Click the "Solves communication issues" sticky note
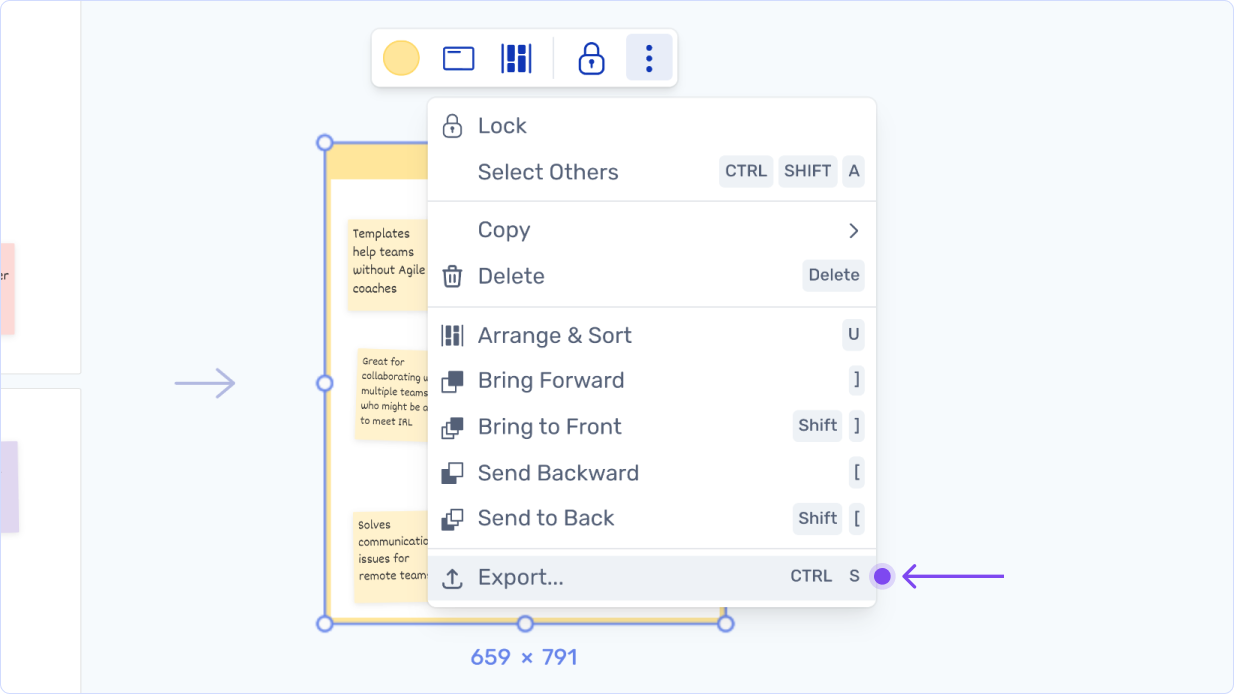Viewport: 1234px width, 694px height. (x=392, y=555)
